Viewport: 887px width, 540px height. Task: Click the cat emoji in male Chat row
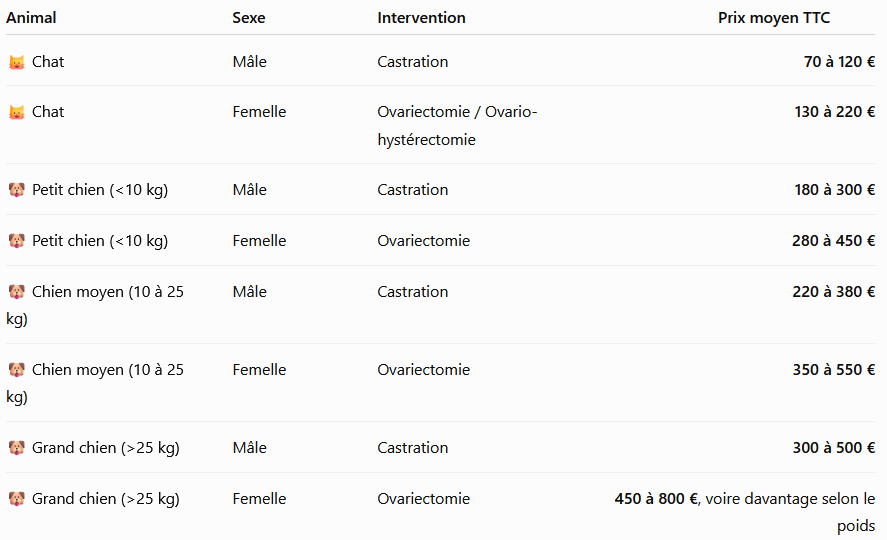[x=17, y=62]
